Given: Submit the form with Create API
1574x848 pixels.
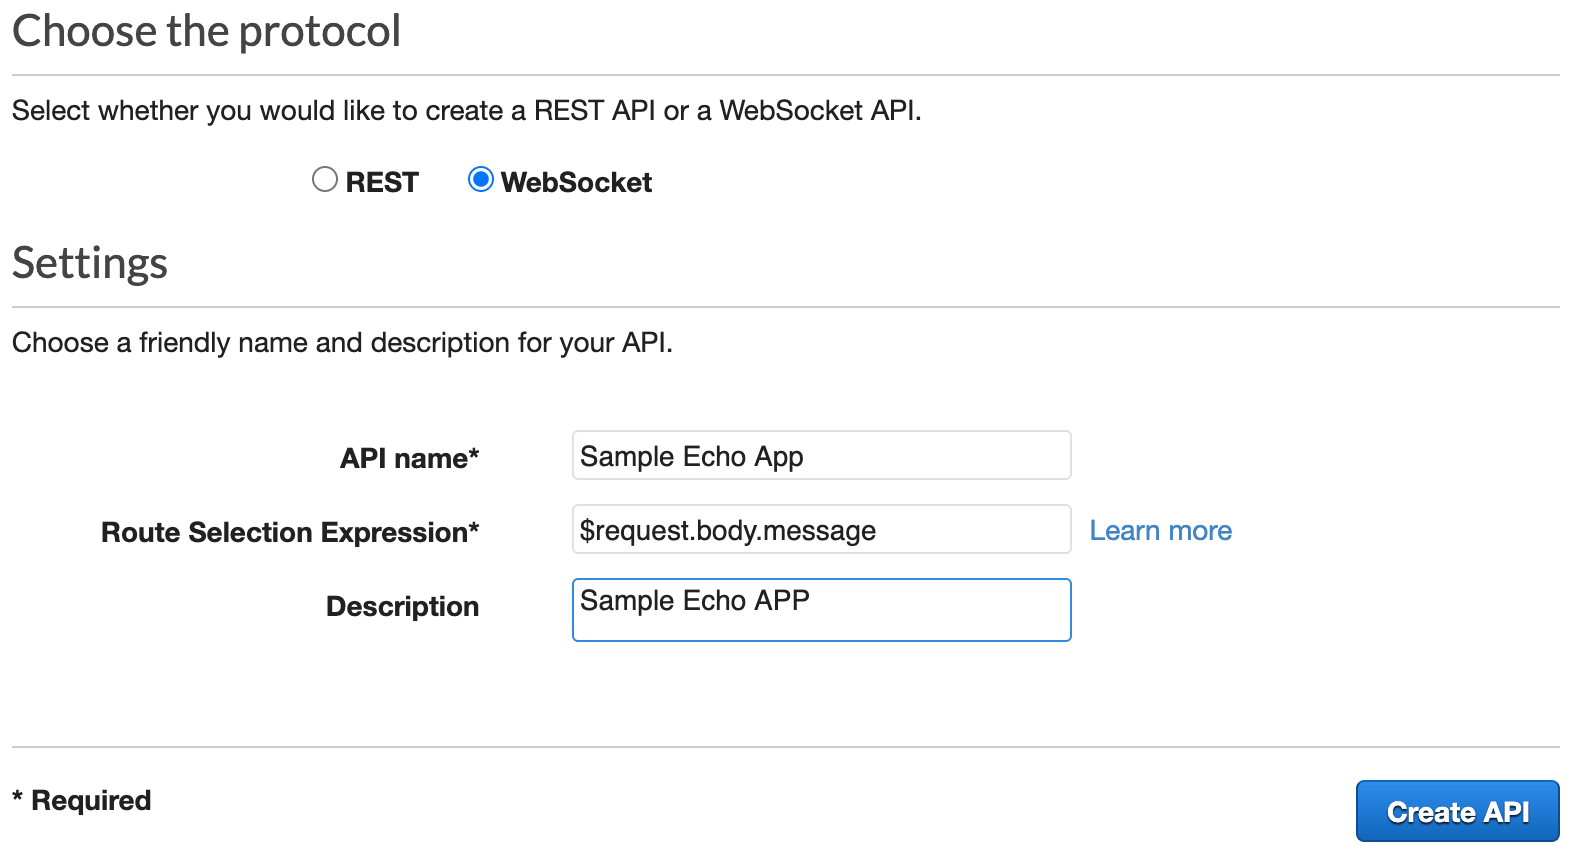Looking at the screenshot, I should coord(1457,811).
